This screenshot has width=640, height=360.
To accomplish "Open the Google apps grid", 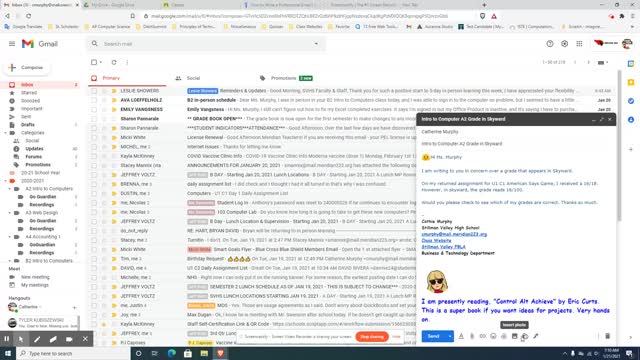I will 579,44.
